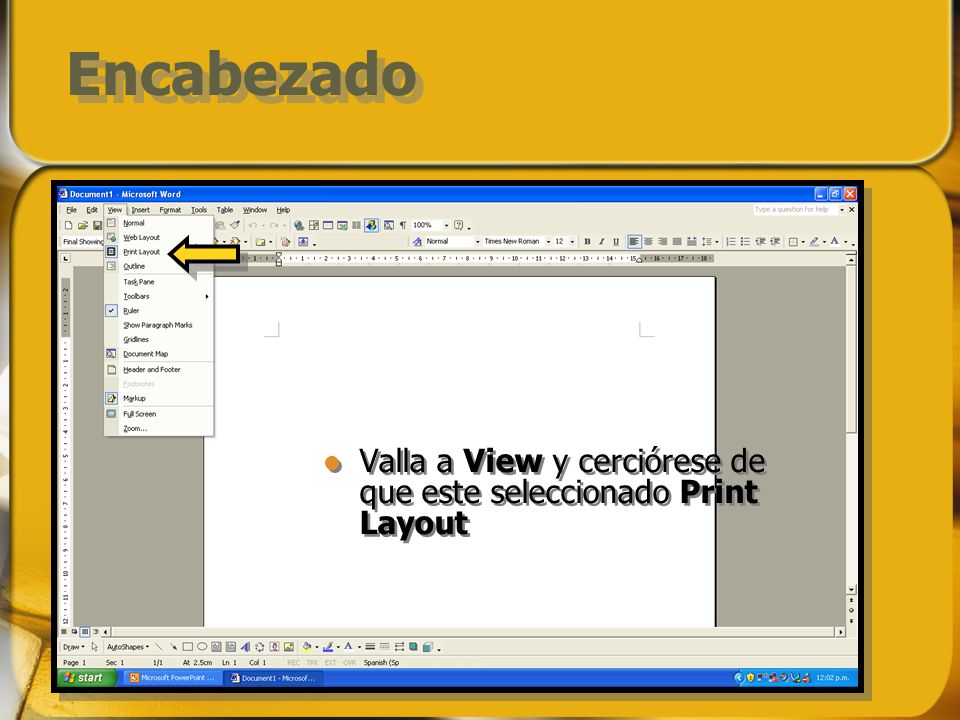Switch to Microsoft PowerPoint taskbar button
Screen dimensions: 960x720
(171, 678)
